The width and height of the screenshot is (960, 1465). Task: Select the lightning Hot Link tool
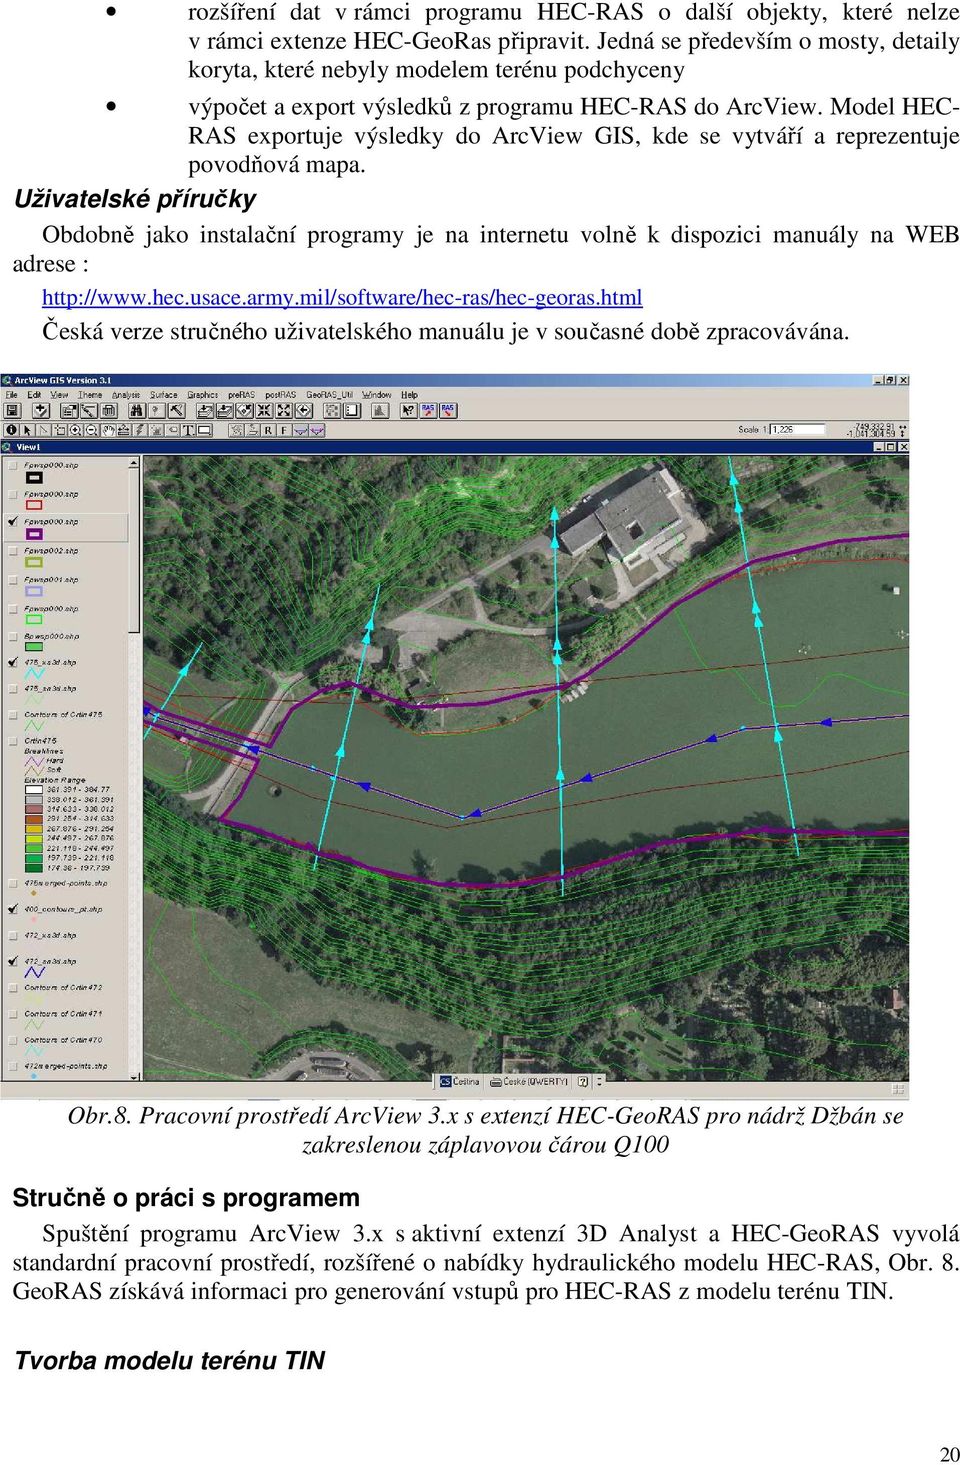tap(139, 430)
